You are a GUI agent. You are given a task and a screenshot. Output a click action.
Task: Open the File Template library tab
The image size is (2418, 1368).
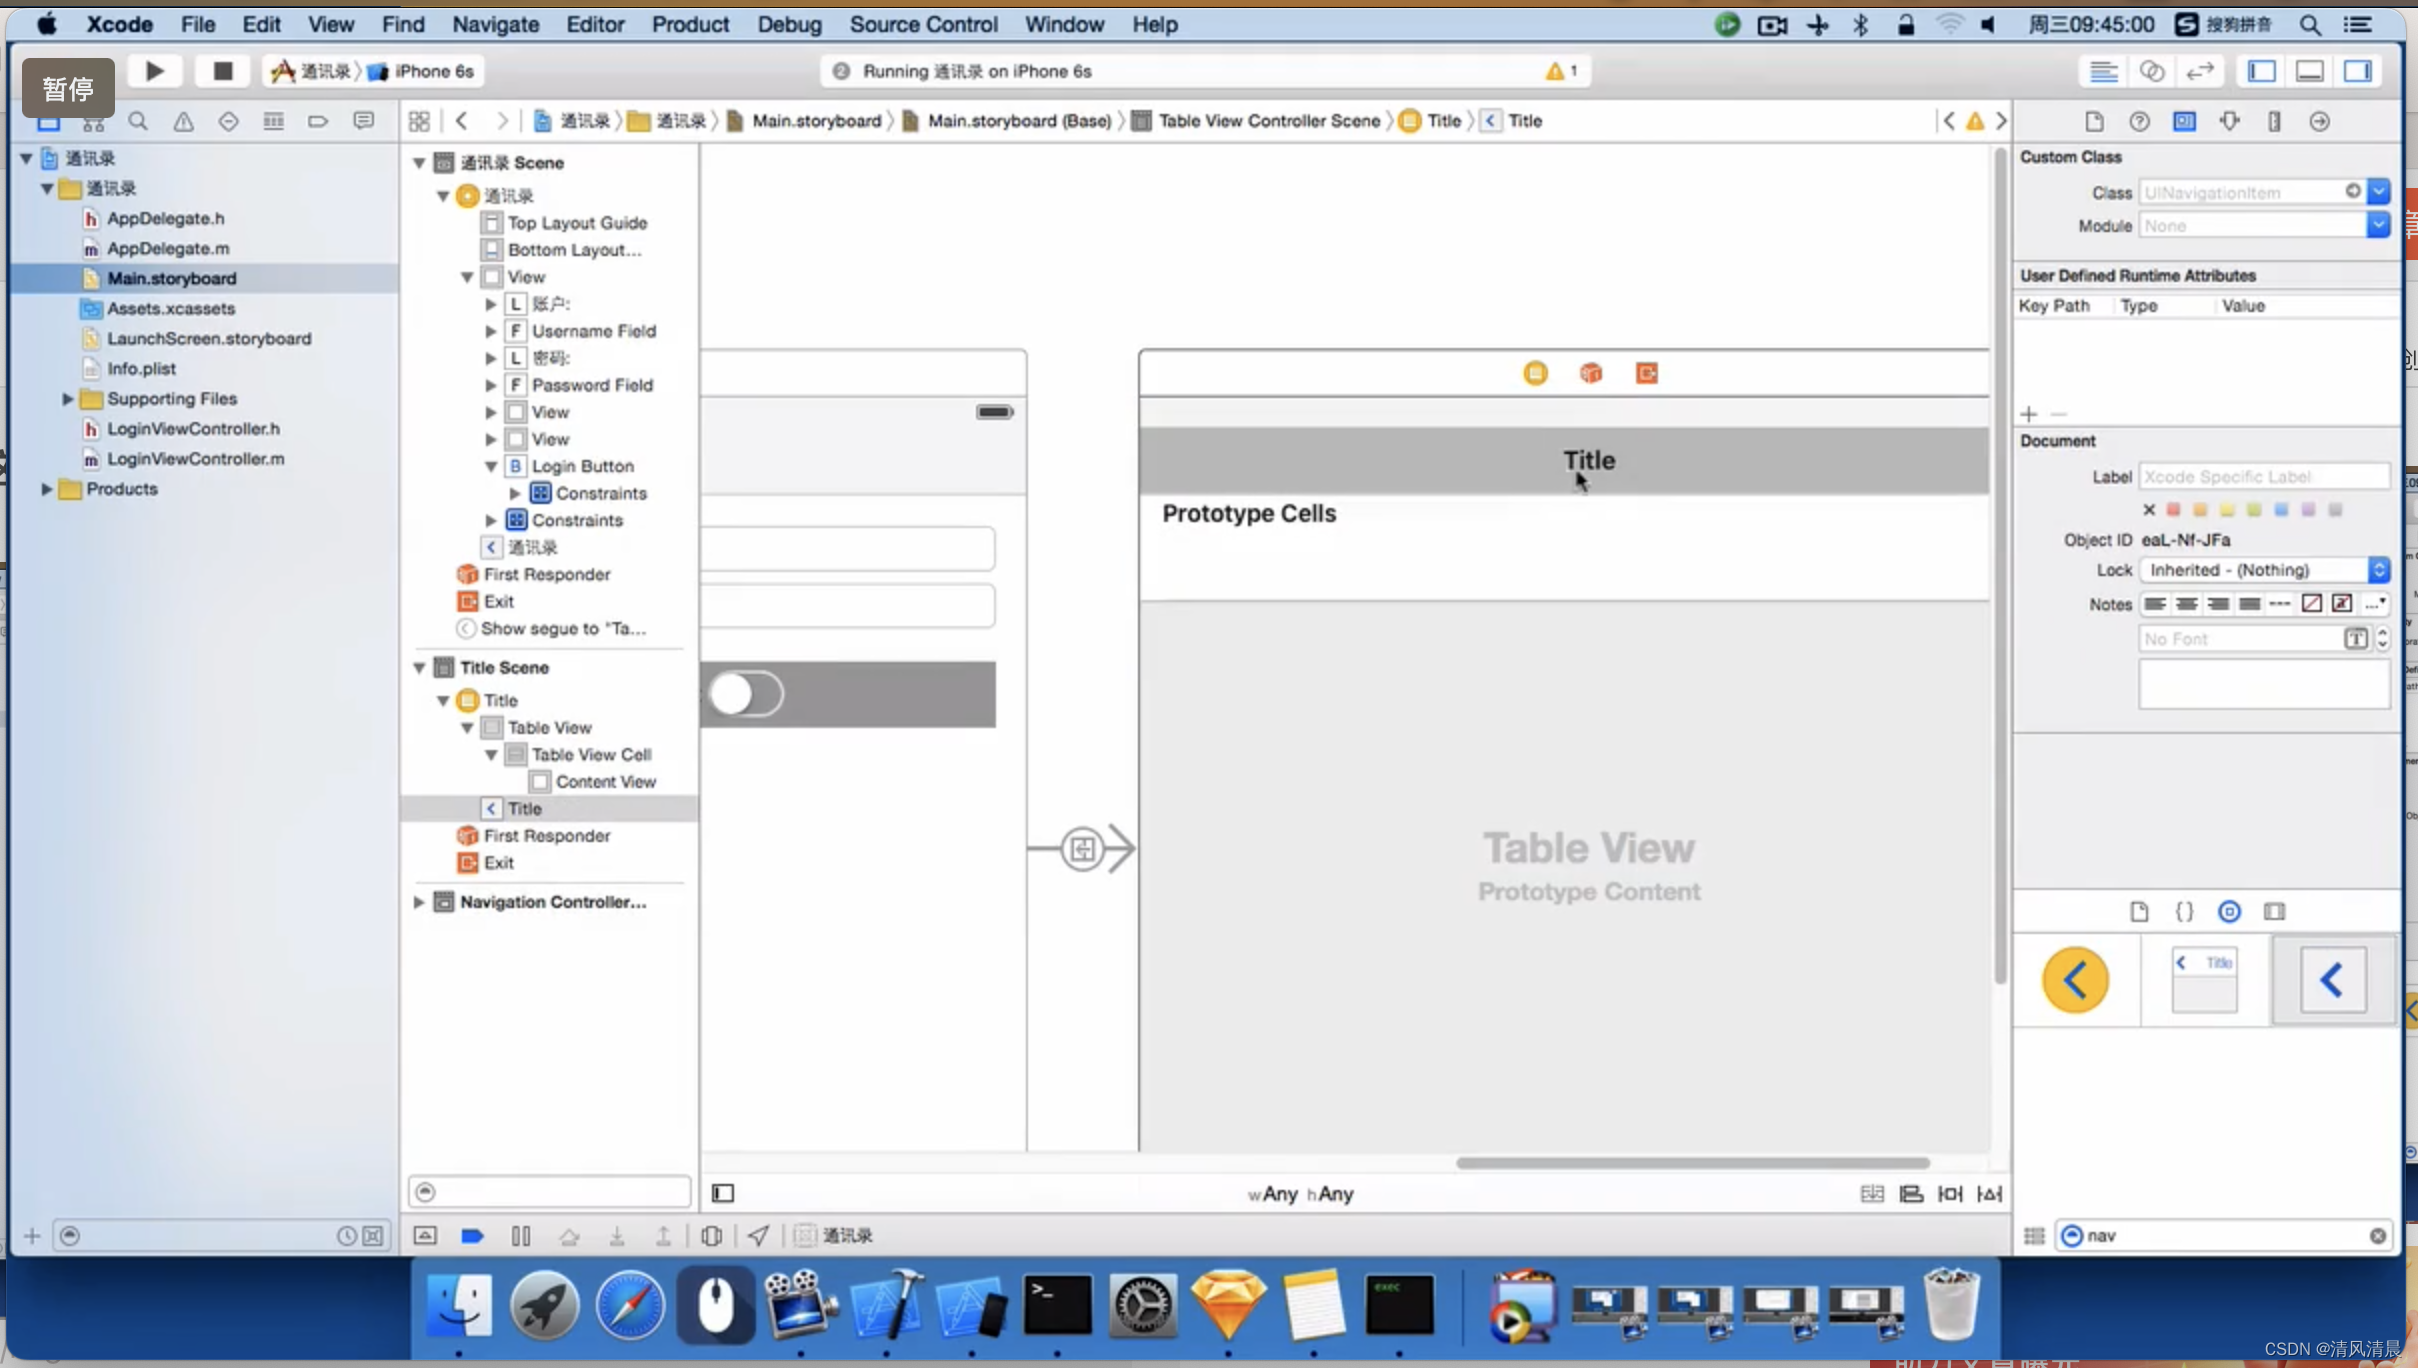(x=2139, y=911)
